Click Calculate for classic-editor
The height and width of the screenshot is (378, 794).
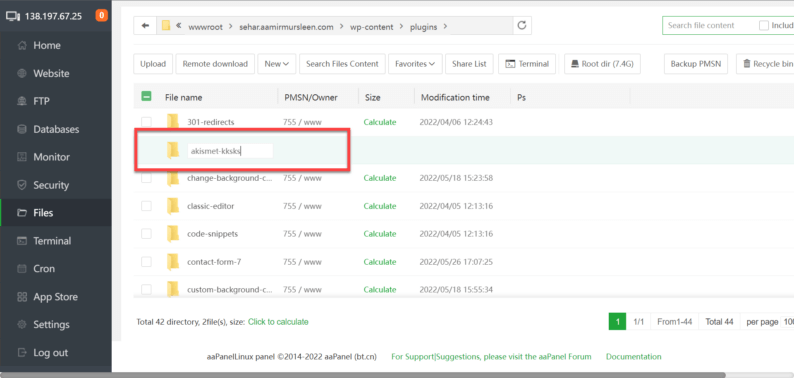pos(380,206)
